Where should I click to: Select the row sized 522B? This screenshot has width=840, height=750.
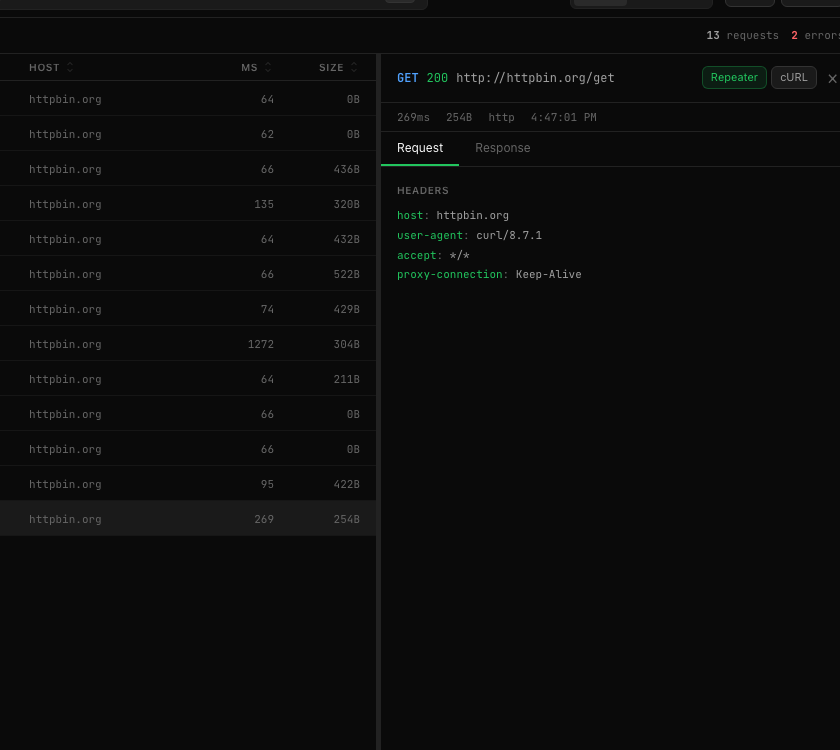pyautogui.click(x=188, y=274)
